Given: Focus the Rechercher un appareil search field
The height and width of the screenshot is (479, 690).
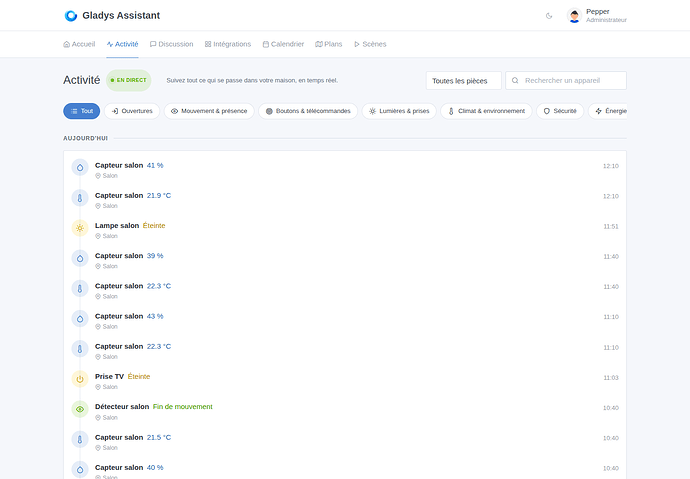Looking at the screenshot, I should pos(566,80).
